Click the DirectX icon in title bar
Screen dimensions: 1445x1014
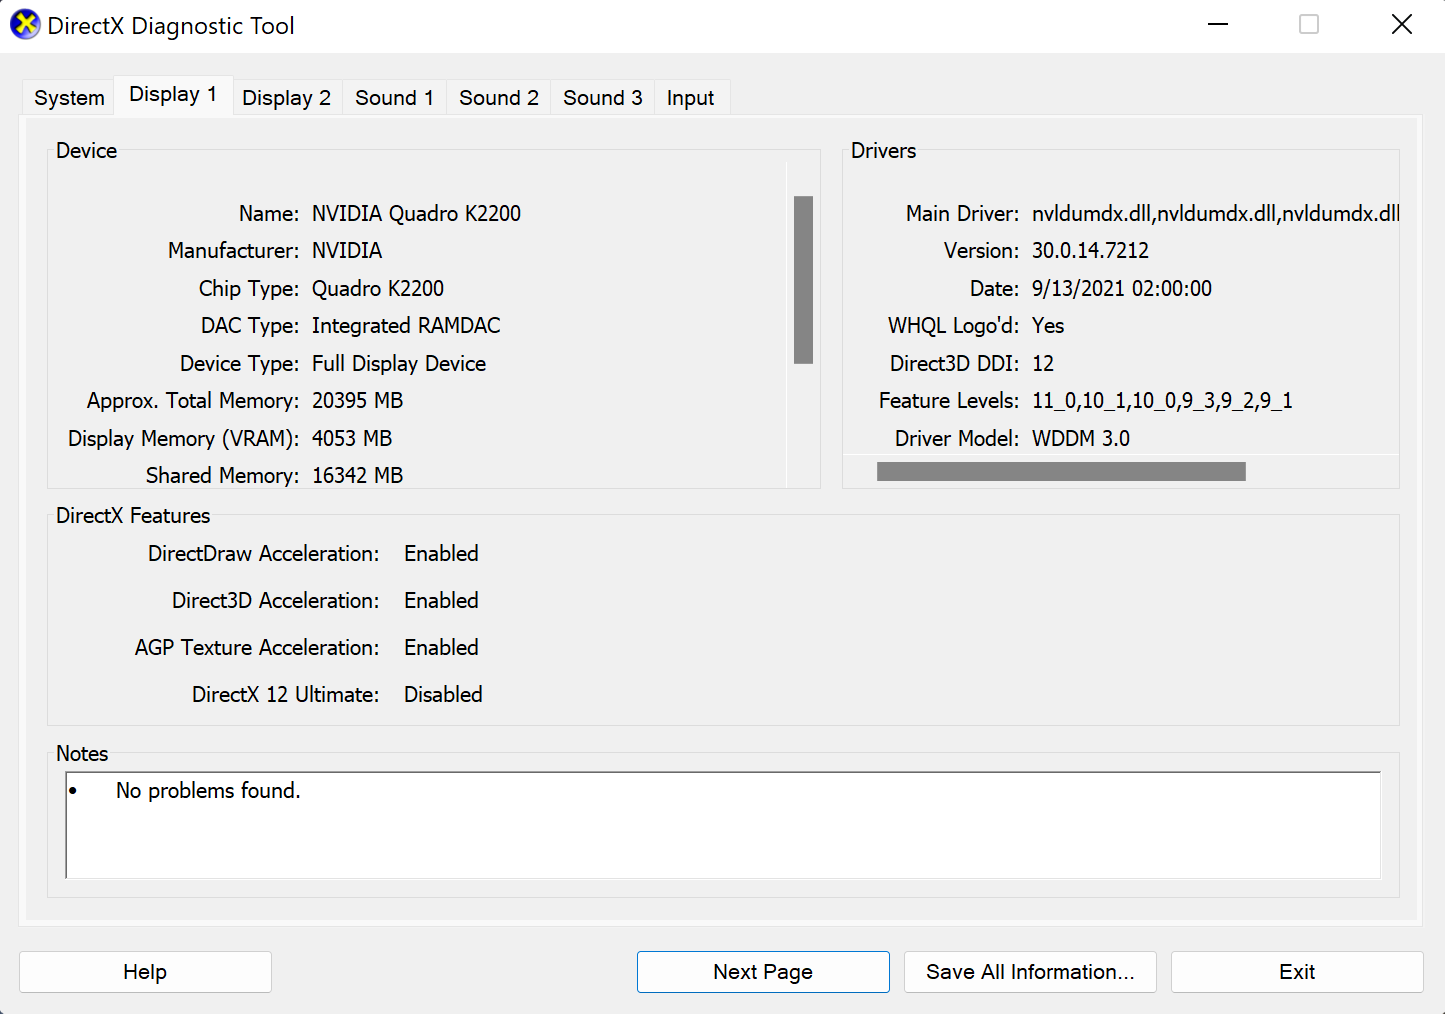24,25
